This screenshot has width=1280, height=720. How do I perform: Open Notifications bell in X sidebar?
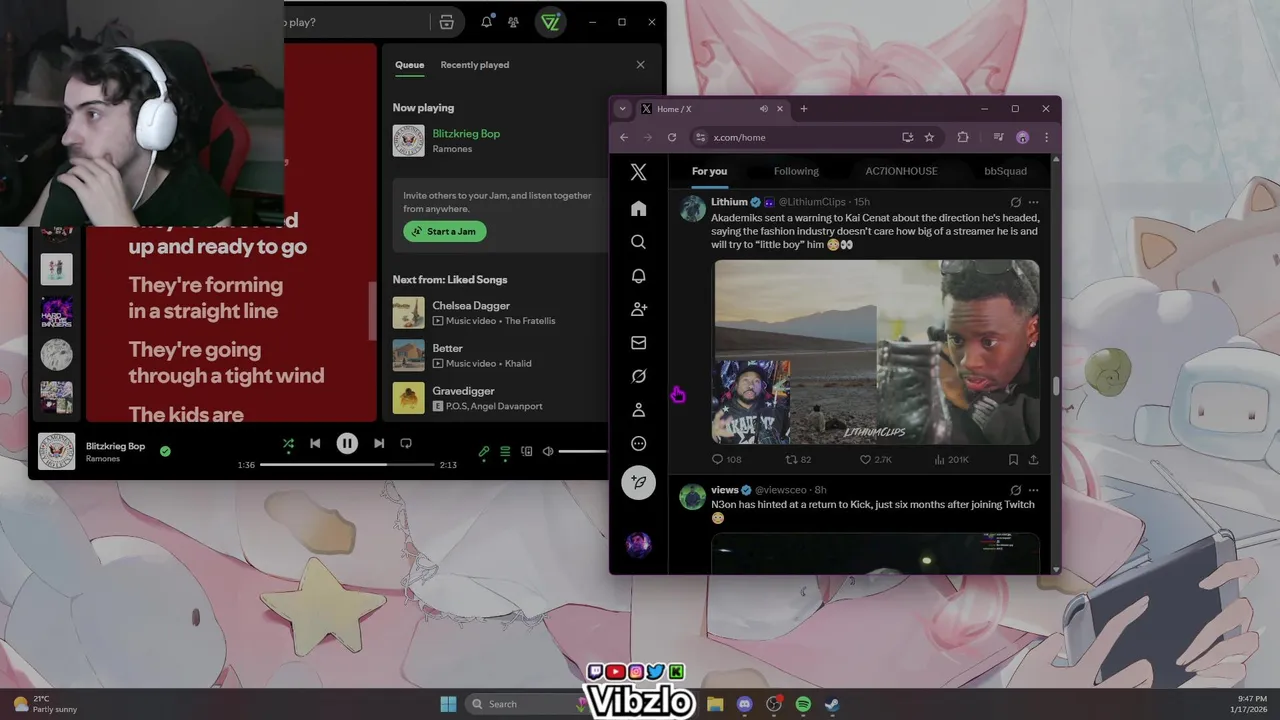pyautogui.click(x=638, y=276)
